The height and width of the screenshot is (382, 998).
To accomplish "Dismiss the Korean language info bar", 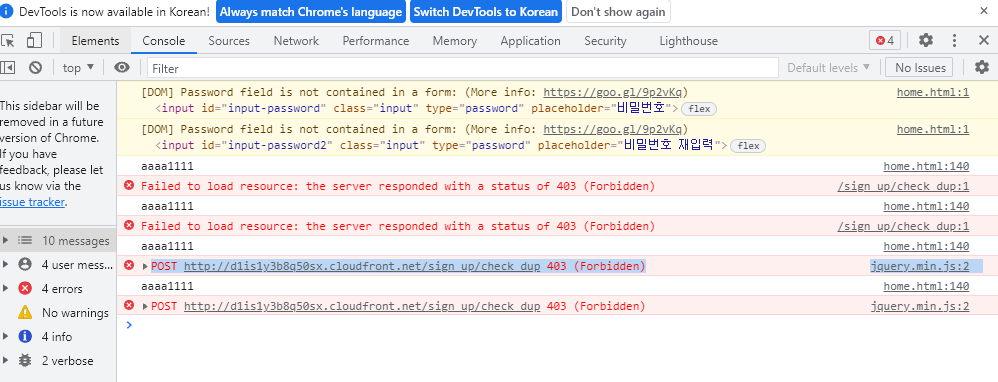I will [984, 11].
